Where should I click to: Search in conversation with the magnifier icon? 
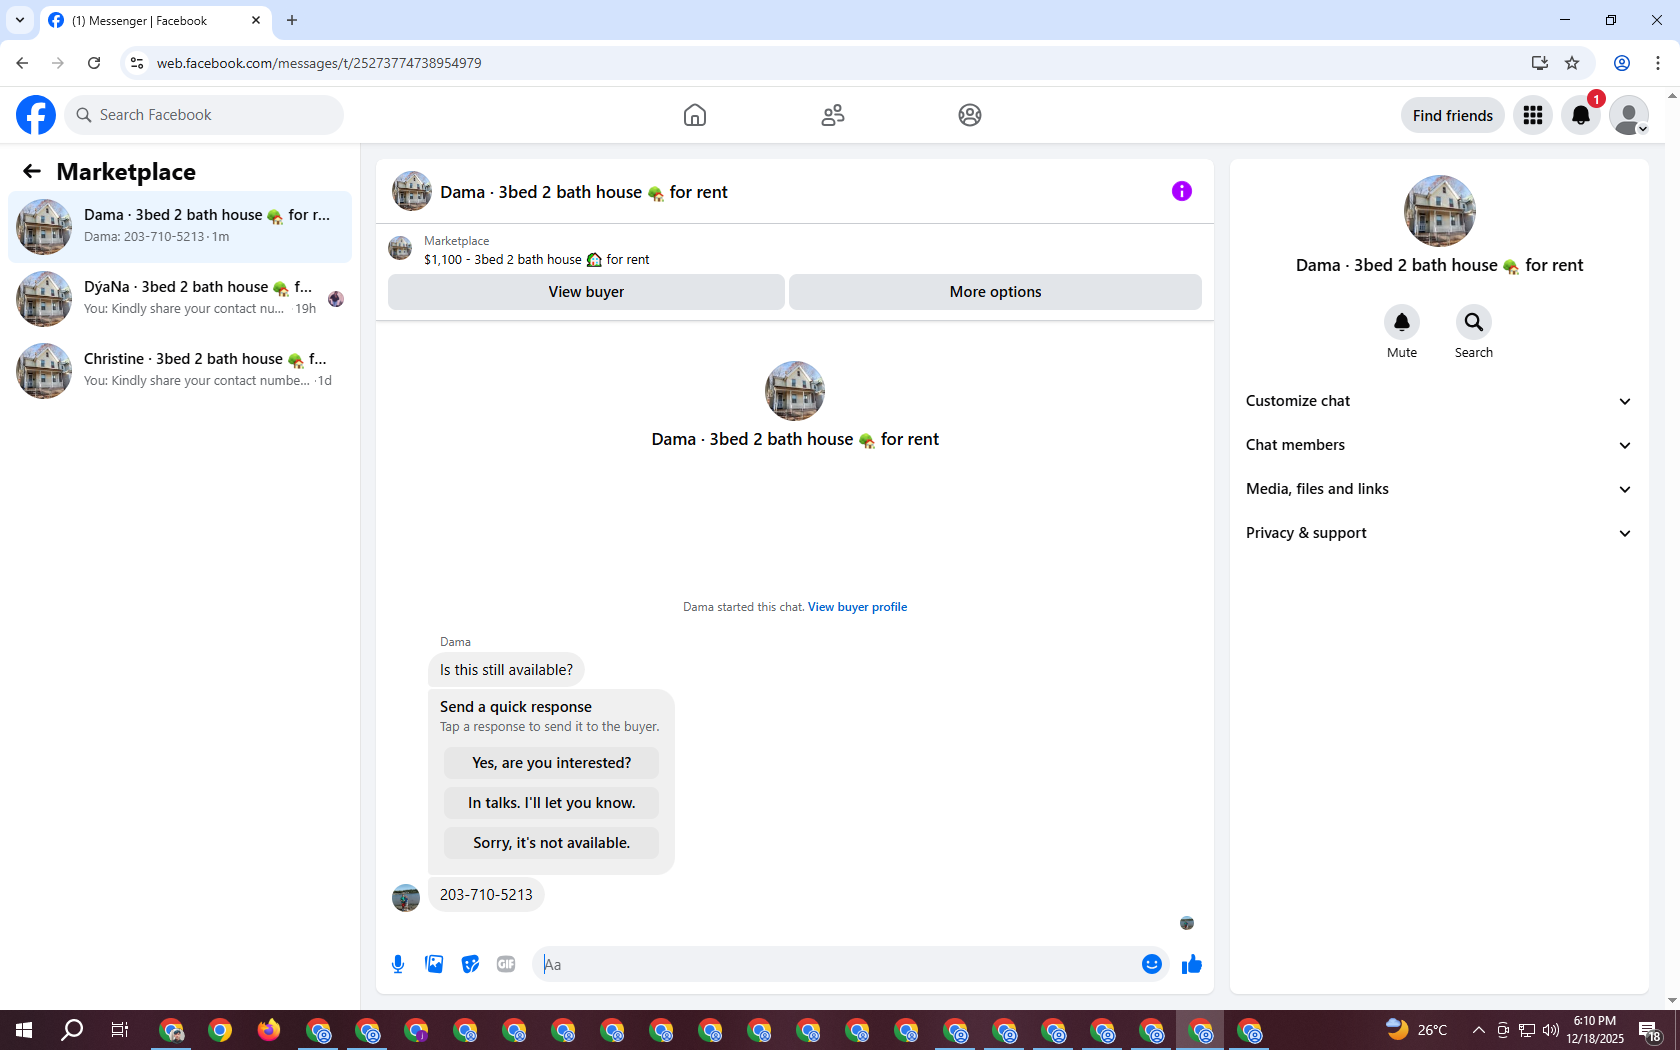point(1474,322)
